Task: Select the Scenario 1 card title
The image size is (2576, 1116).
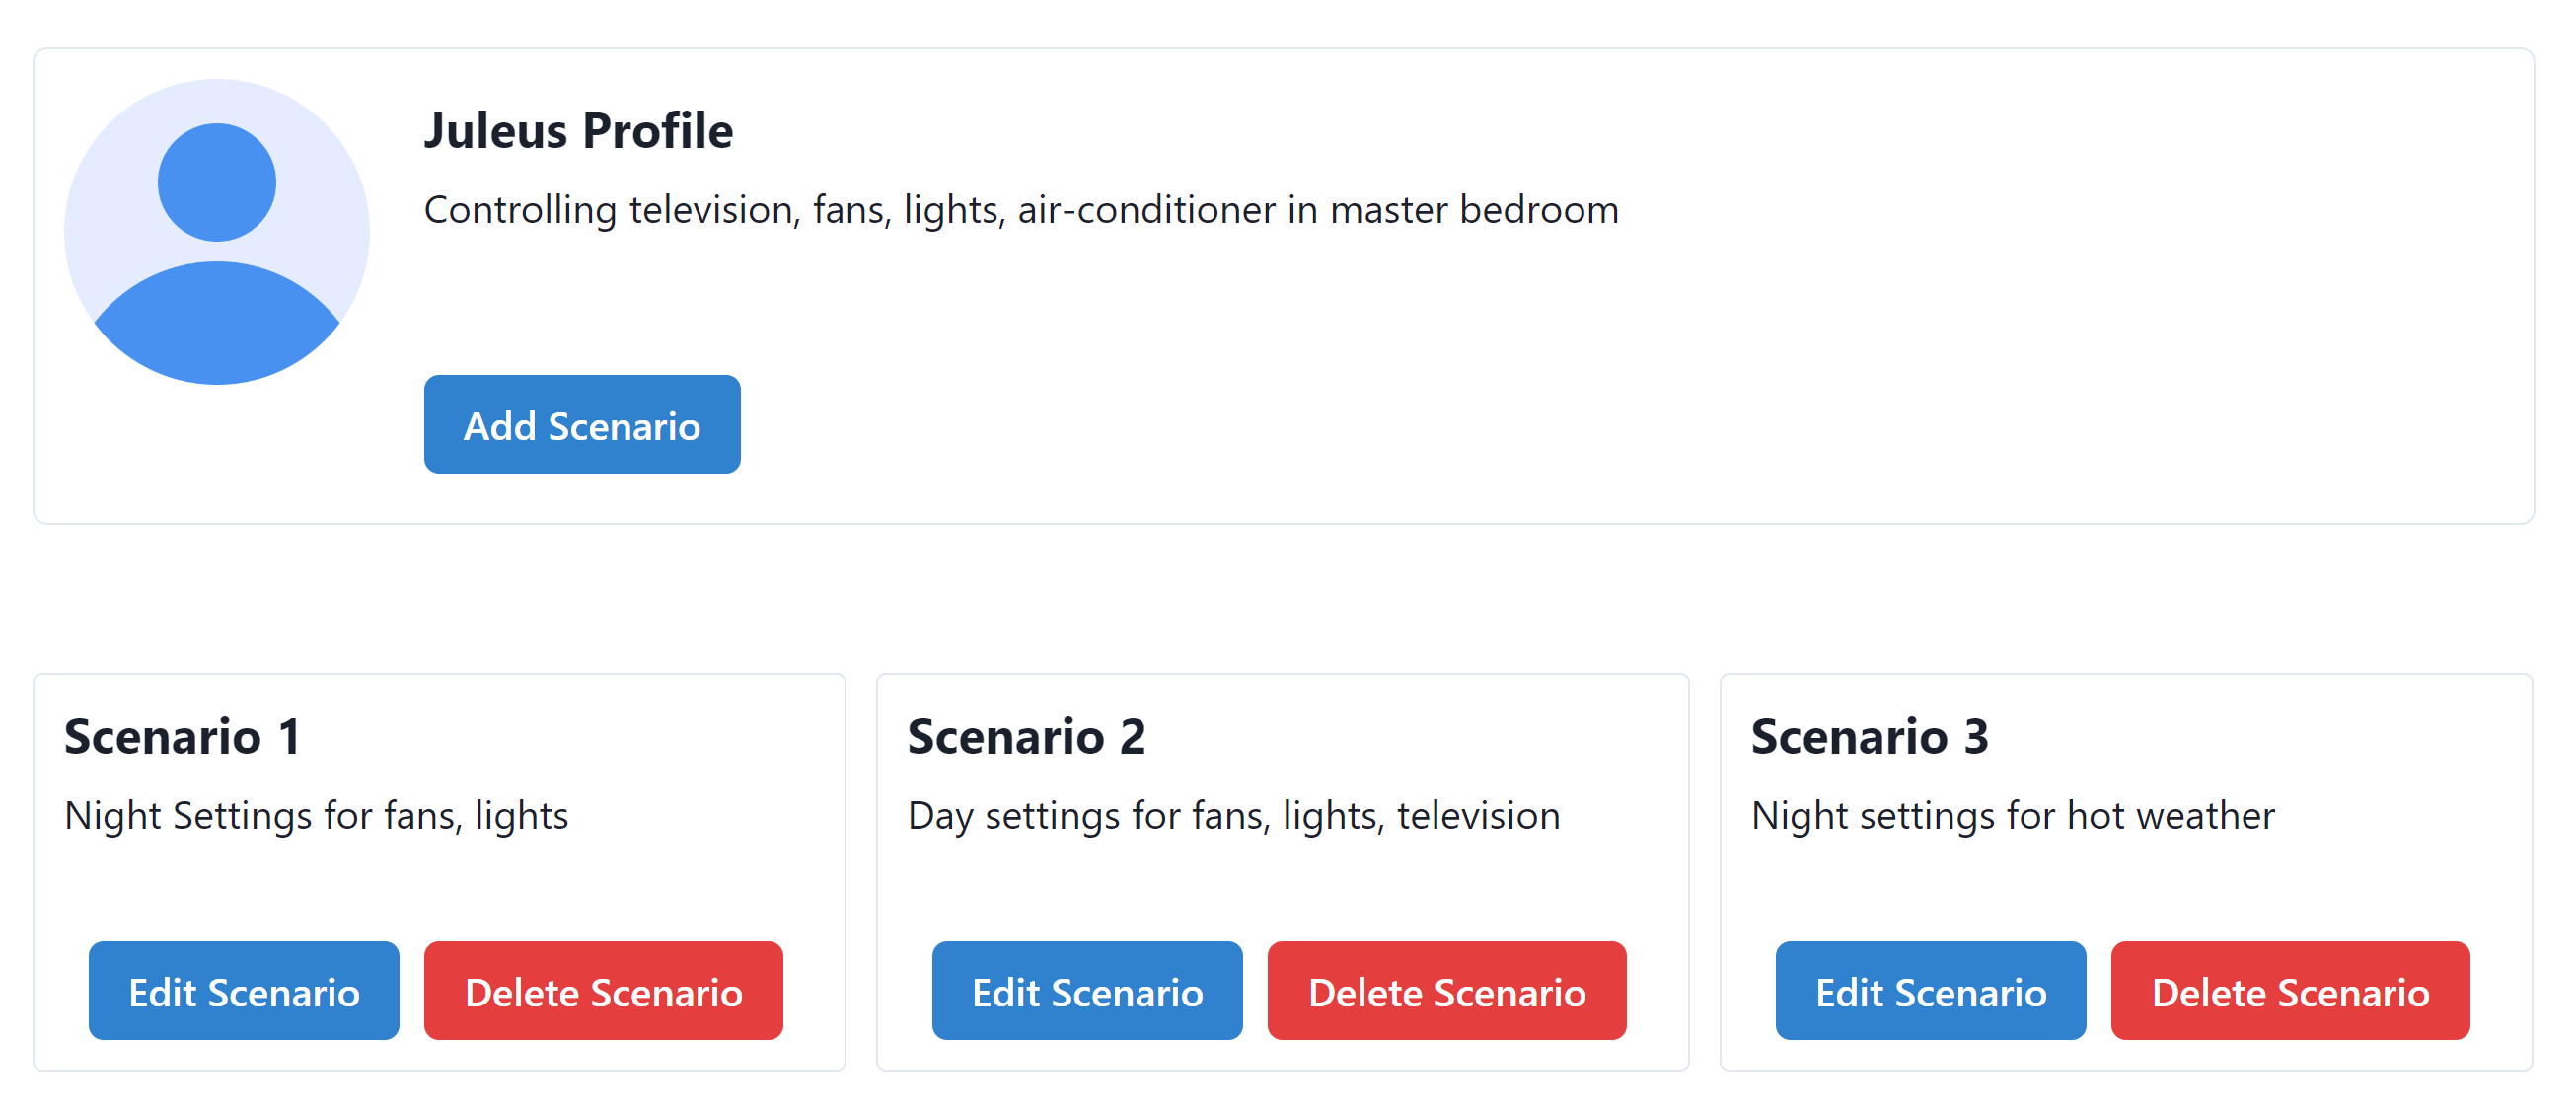Action: [x=182, y=736]
